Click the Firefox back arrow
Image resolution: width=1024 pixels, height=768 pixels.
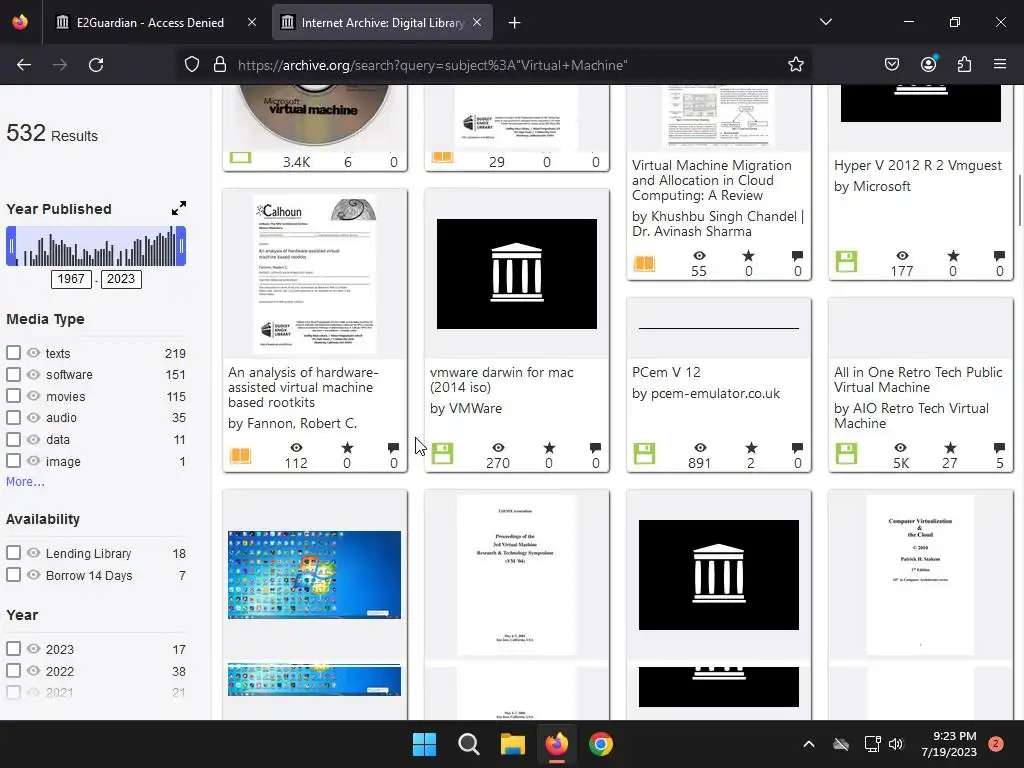coord(24,65)
